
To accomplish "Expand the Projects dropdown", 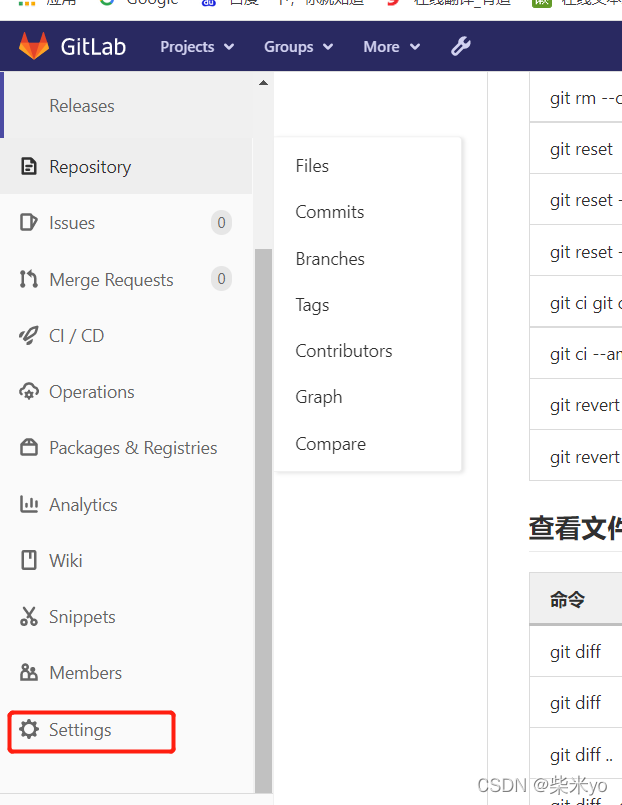I will point(197,47).
